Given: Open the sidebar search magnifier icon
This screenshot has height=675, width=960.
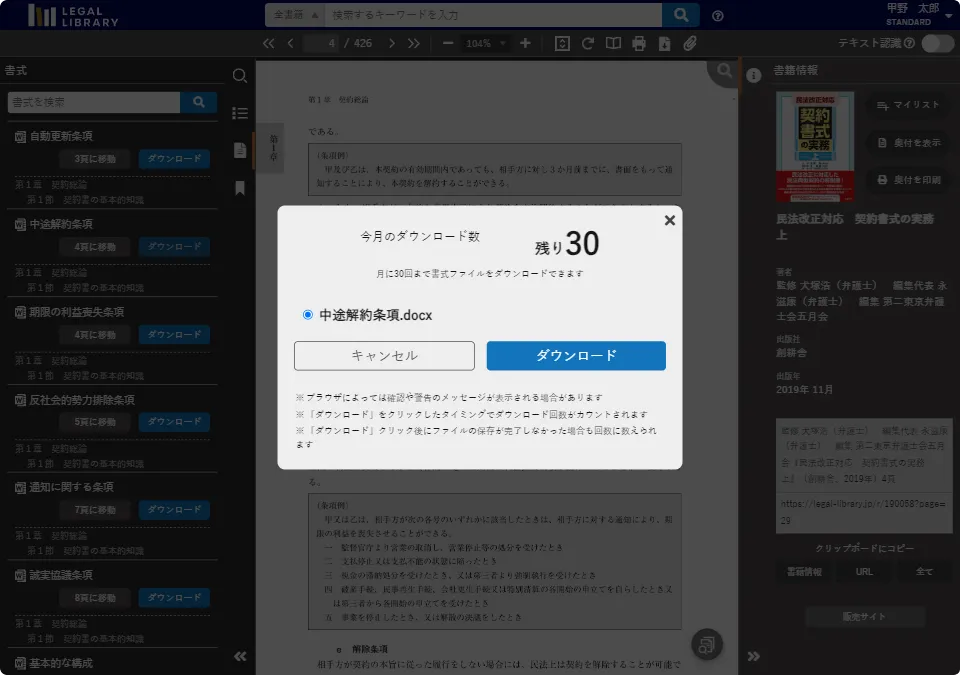Looking at the screenshot, I should point(240,75).
